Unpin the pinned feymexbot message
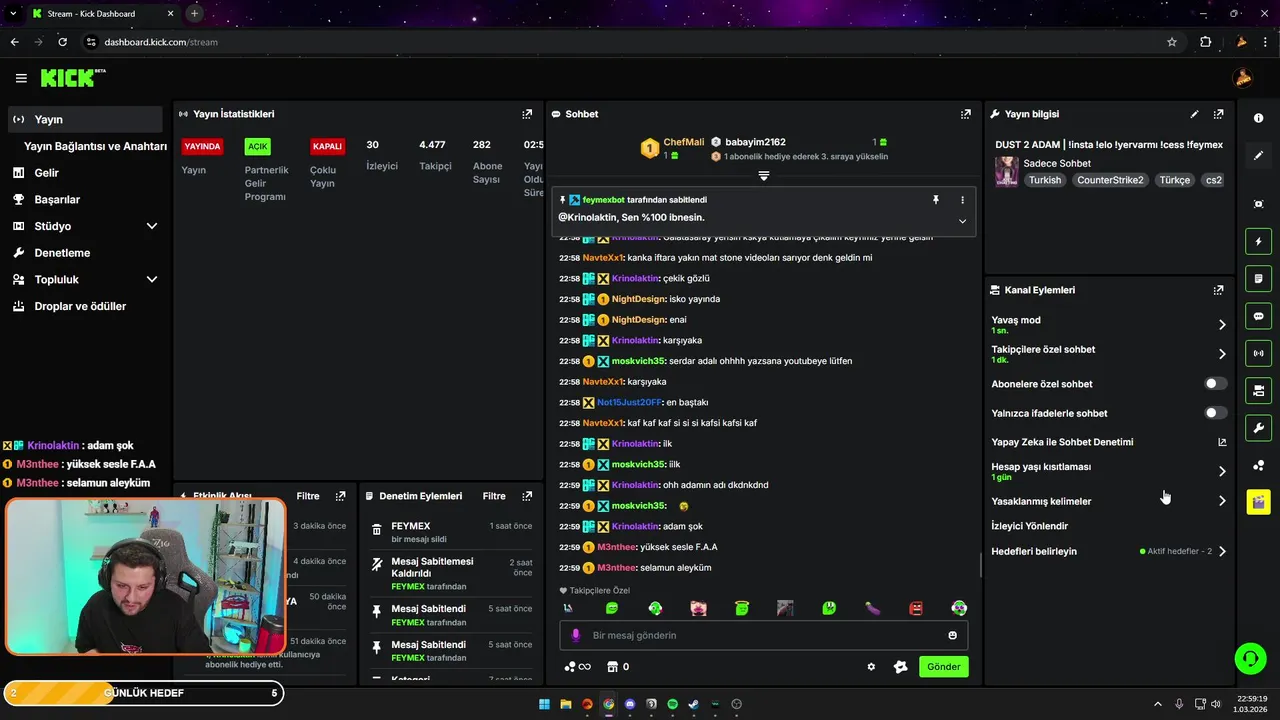The height and width of the screenshot is (720, 1280). point(936,200)
